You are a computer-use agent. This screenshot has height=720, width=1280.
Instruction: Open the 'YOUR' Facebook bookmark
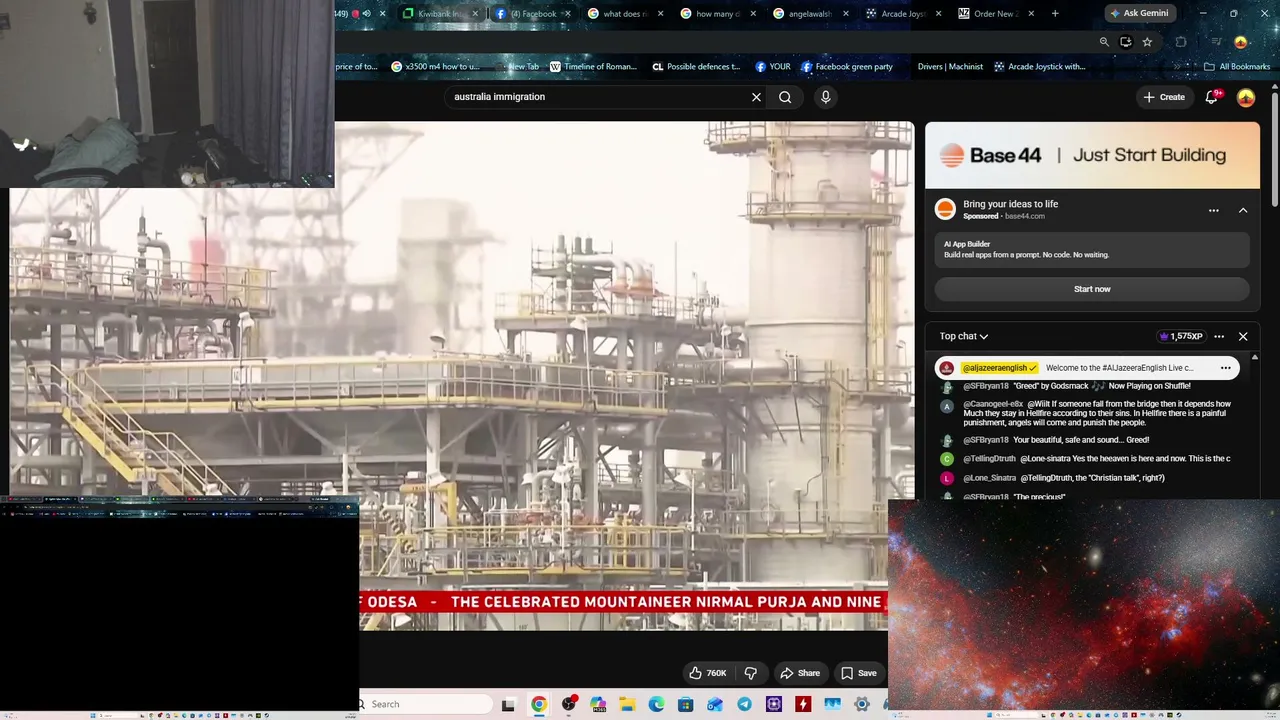click(773, 67)
